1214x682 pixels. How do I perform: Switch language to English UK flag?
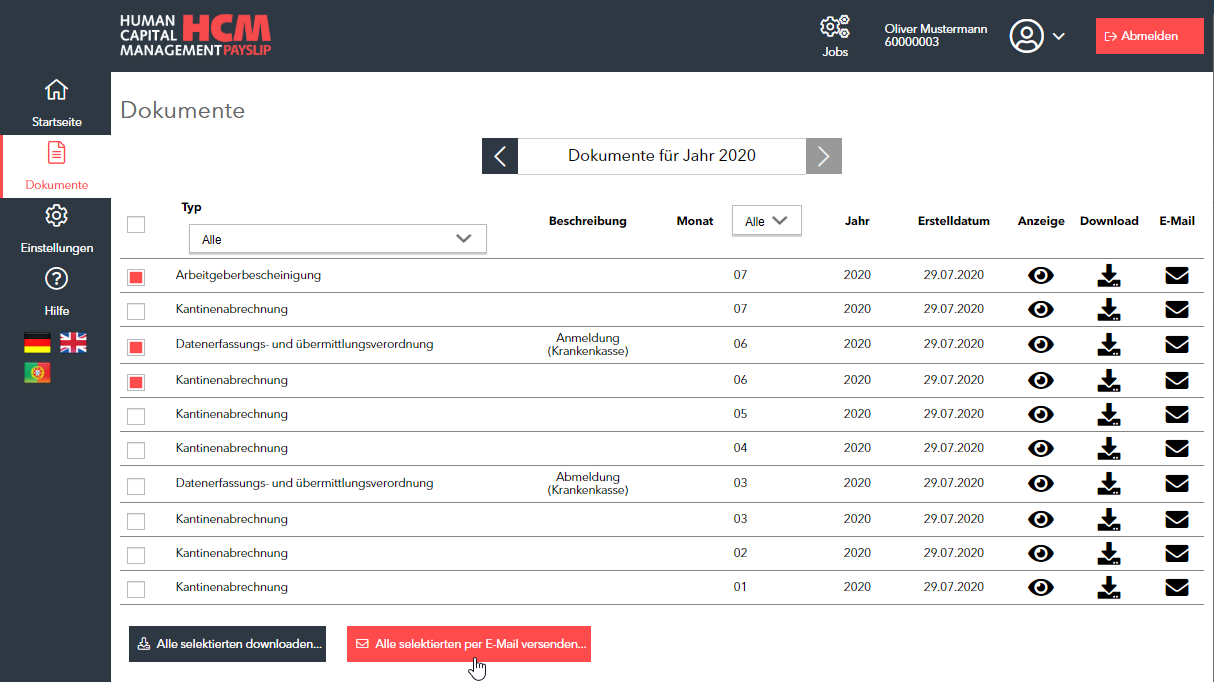73,343
